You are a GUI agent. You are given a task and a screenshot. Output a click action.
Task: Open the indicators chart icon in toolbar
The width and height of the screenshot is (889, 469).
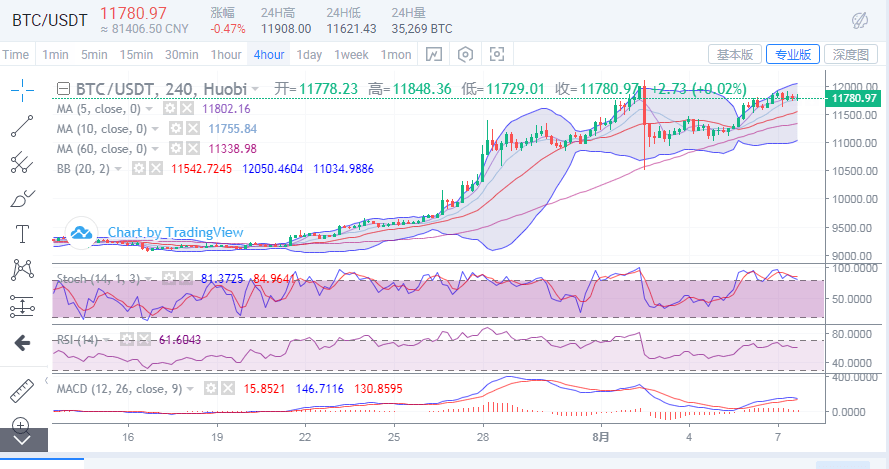[434, 54]
